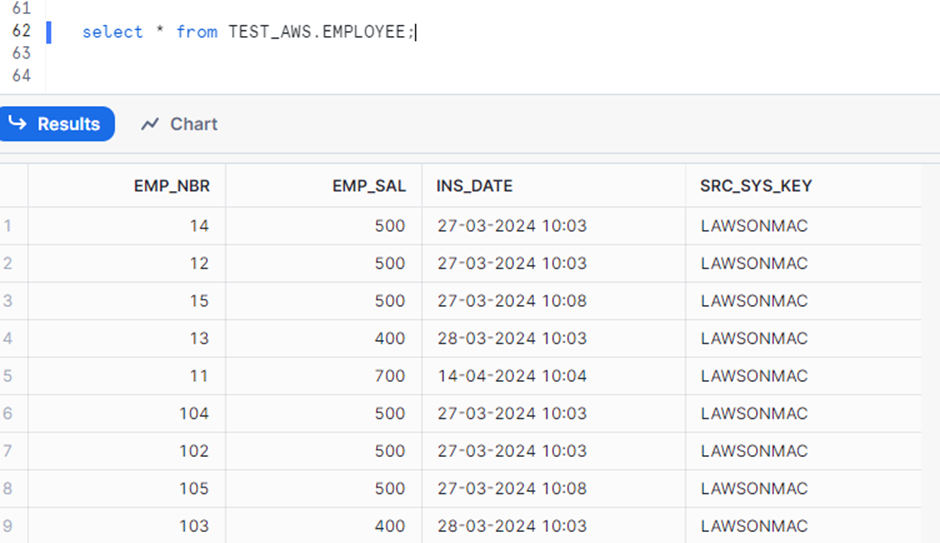Select result row number 9
This screenshot has height=543, width=940.
coord(9,526)
